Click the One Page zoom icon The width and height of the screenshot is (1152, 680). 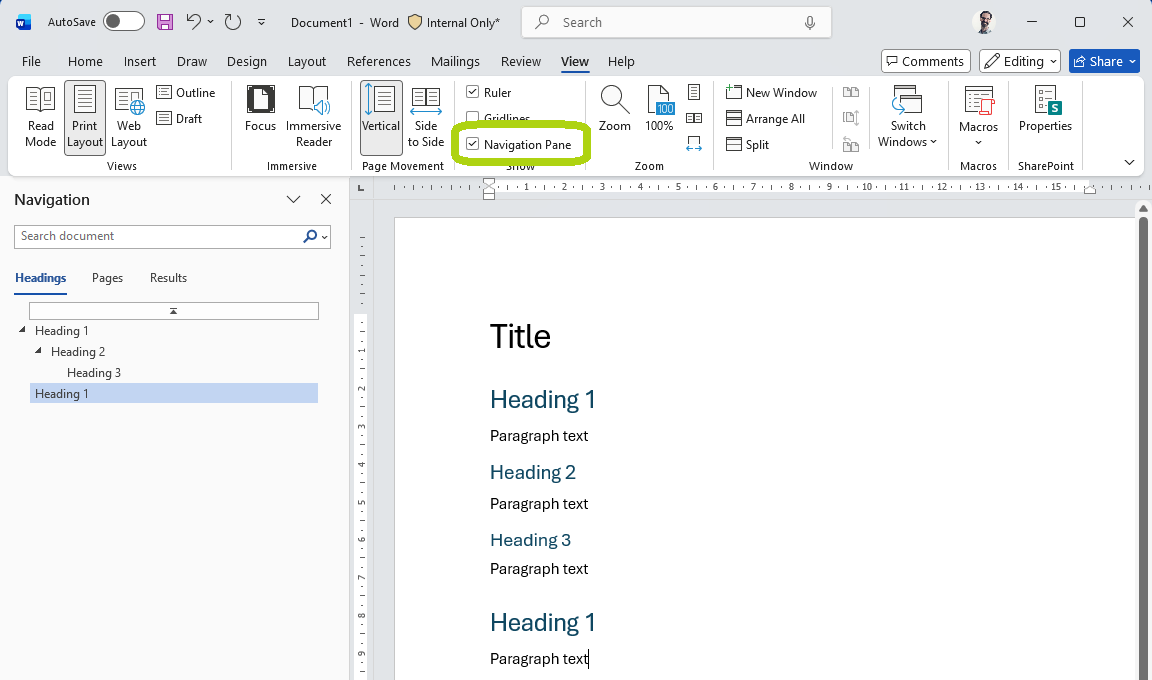click(694, 92)
